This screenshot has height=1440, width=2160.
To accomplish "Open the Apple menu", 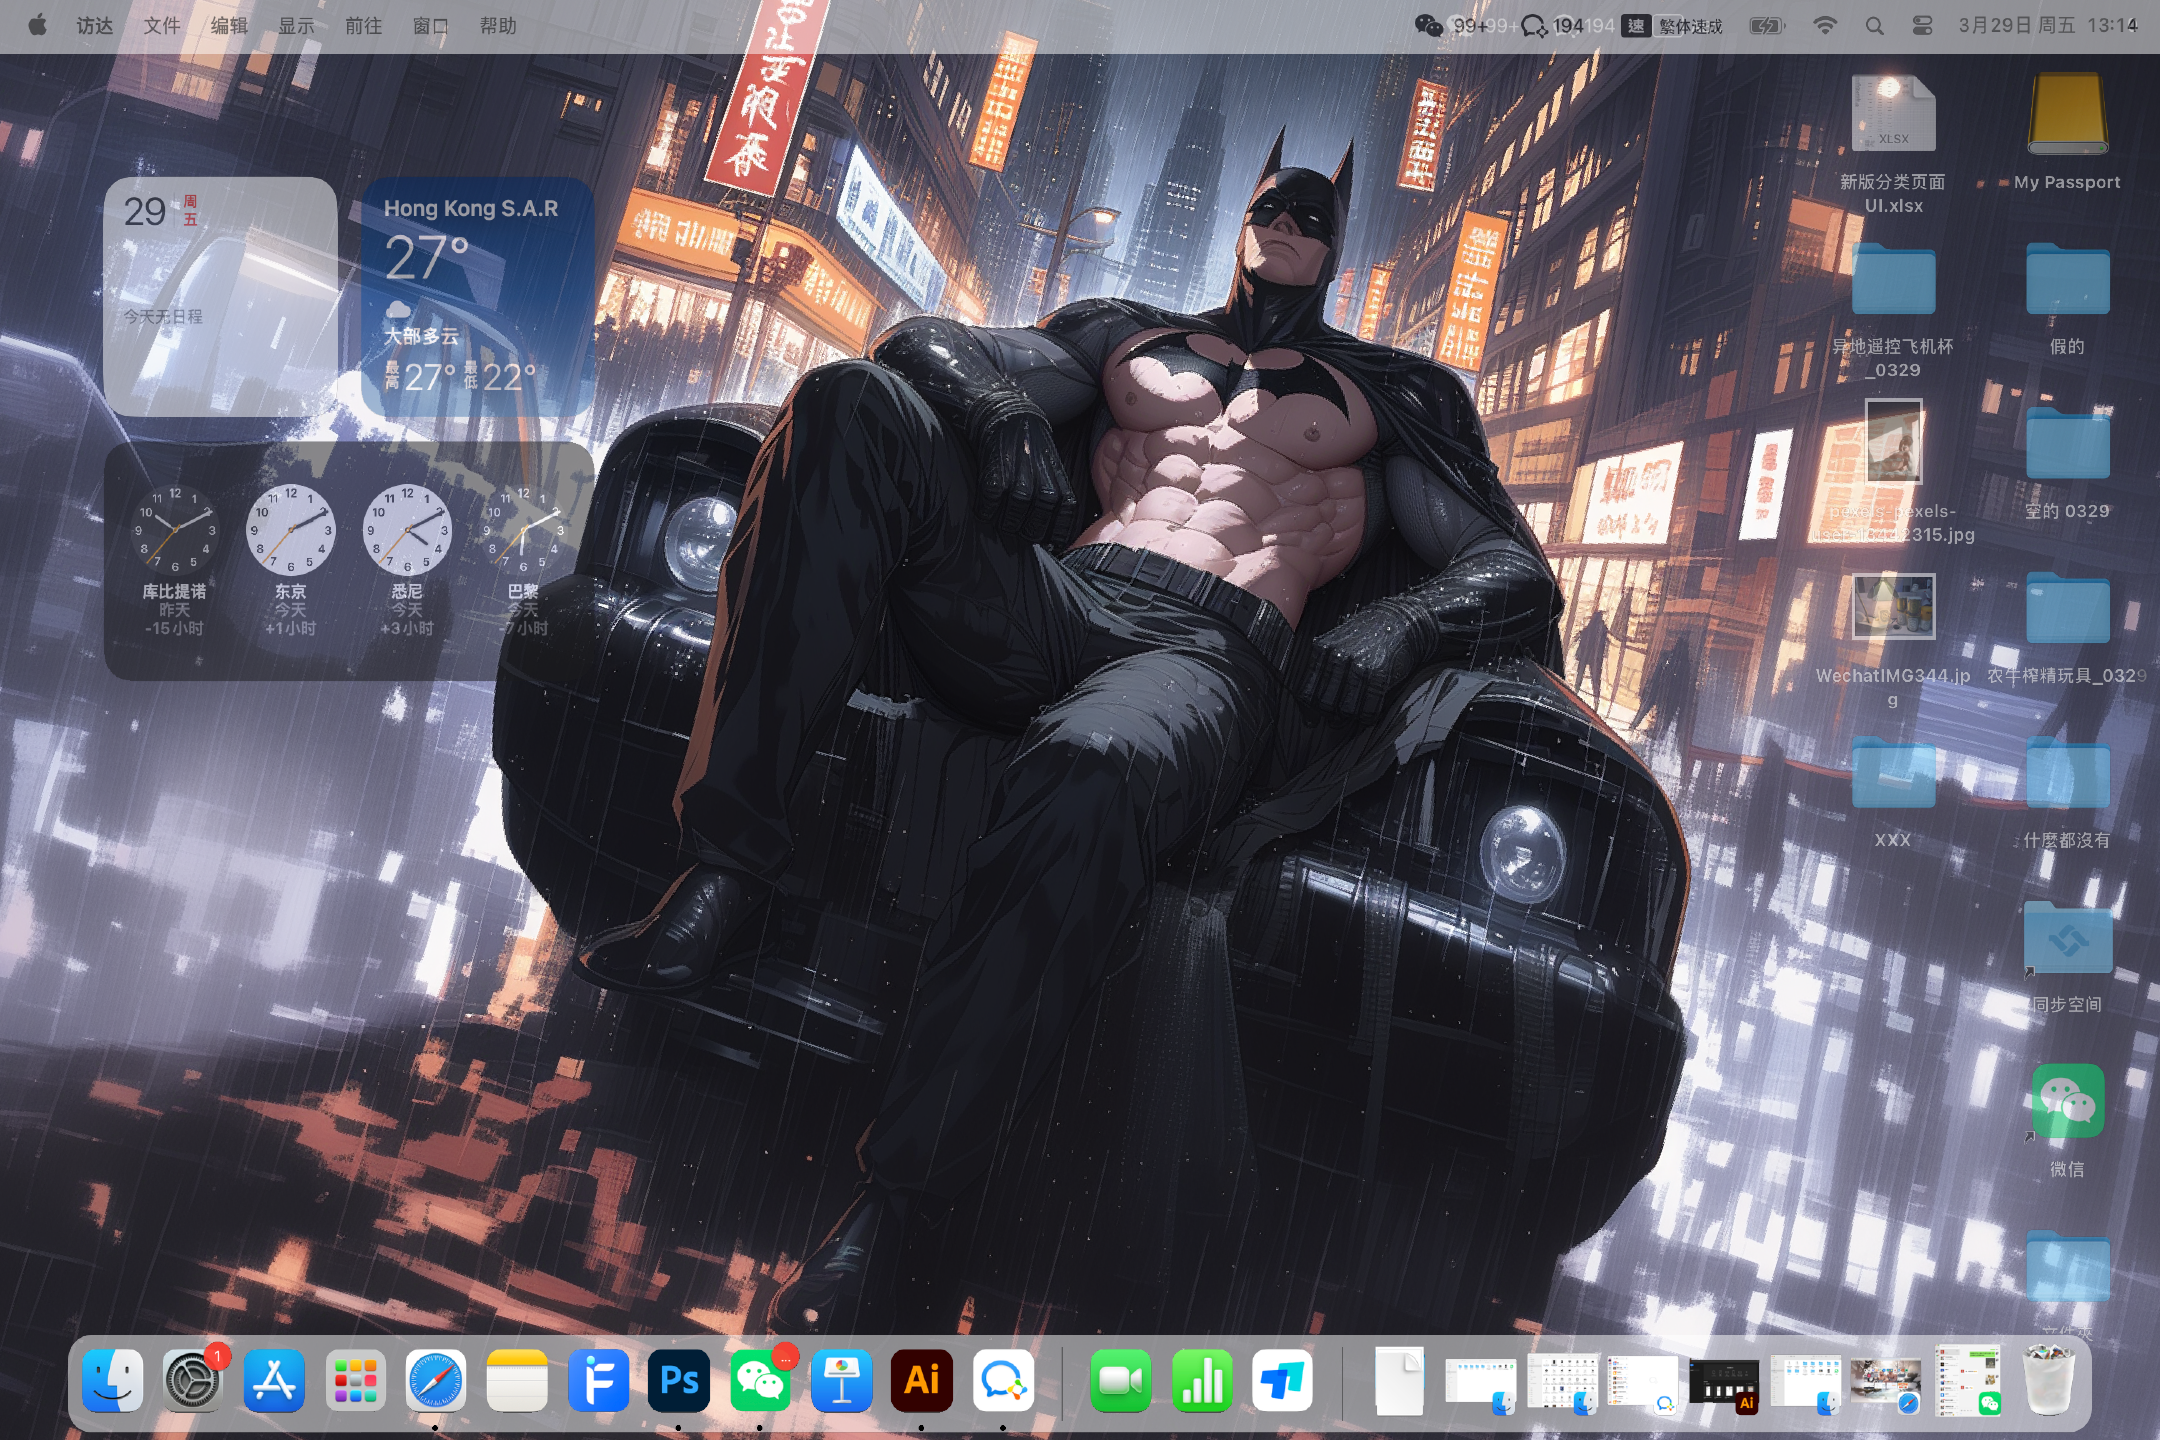I will pyautogui.click(x=37, y=26).
